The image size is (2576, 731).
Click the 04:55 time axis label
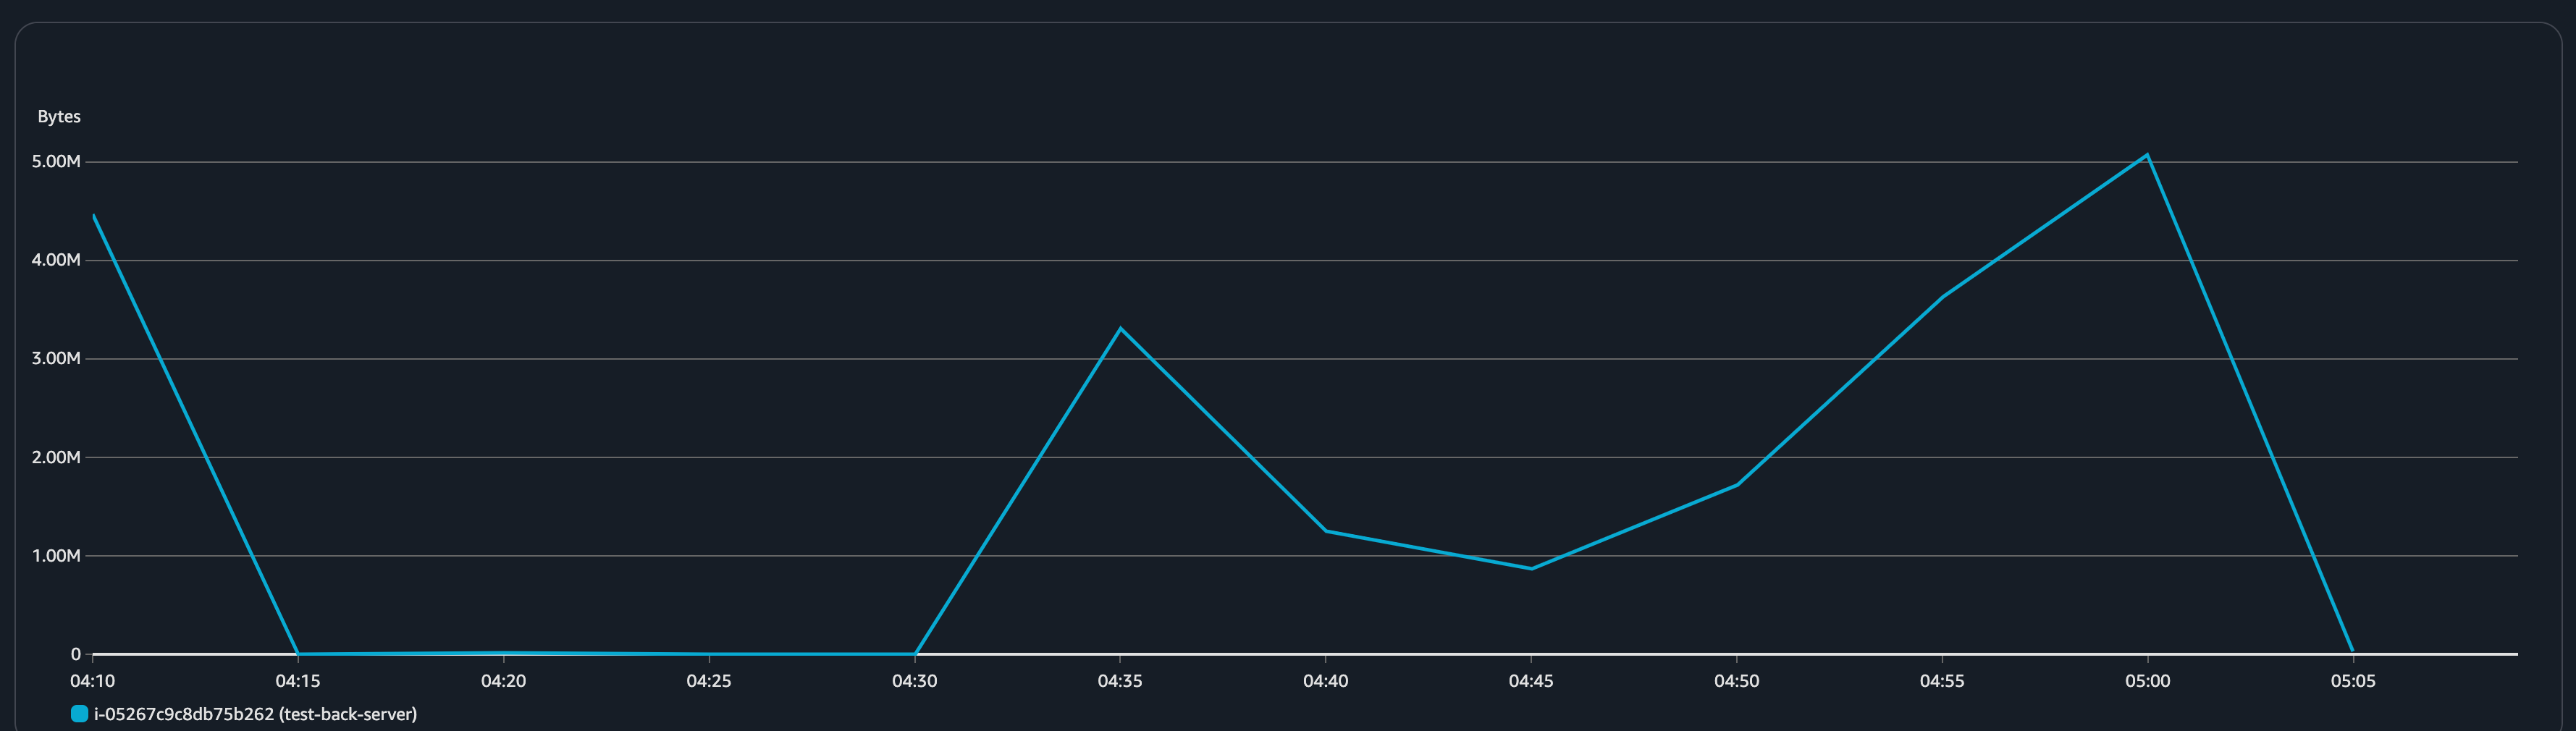coord(1942,681)
